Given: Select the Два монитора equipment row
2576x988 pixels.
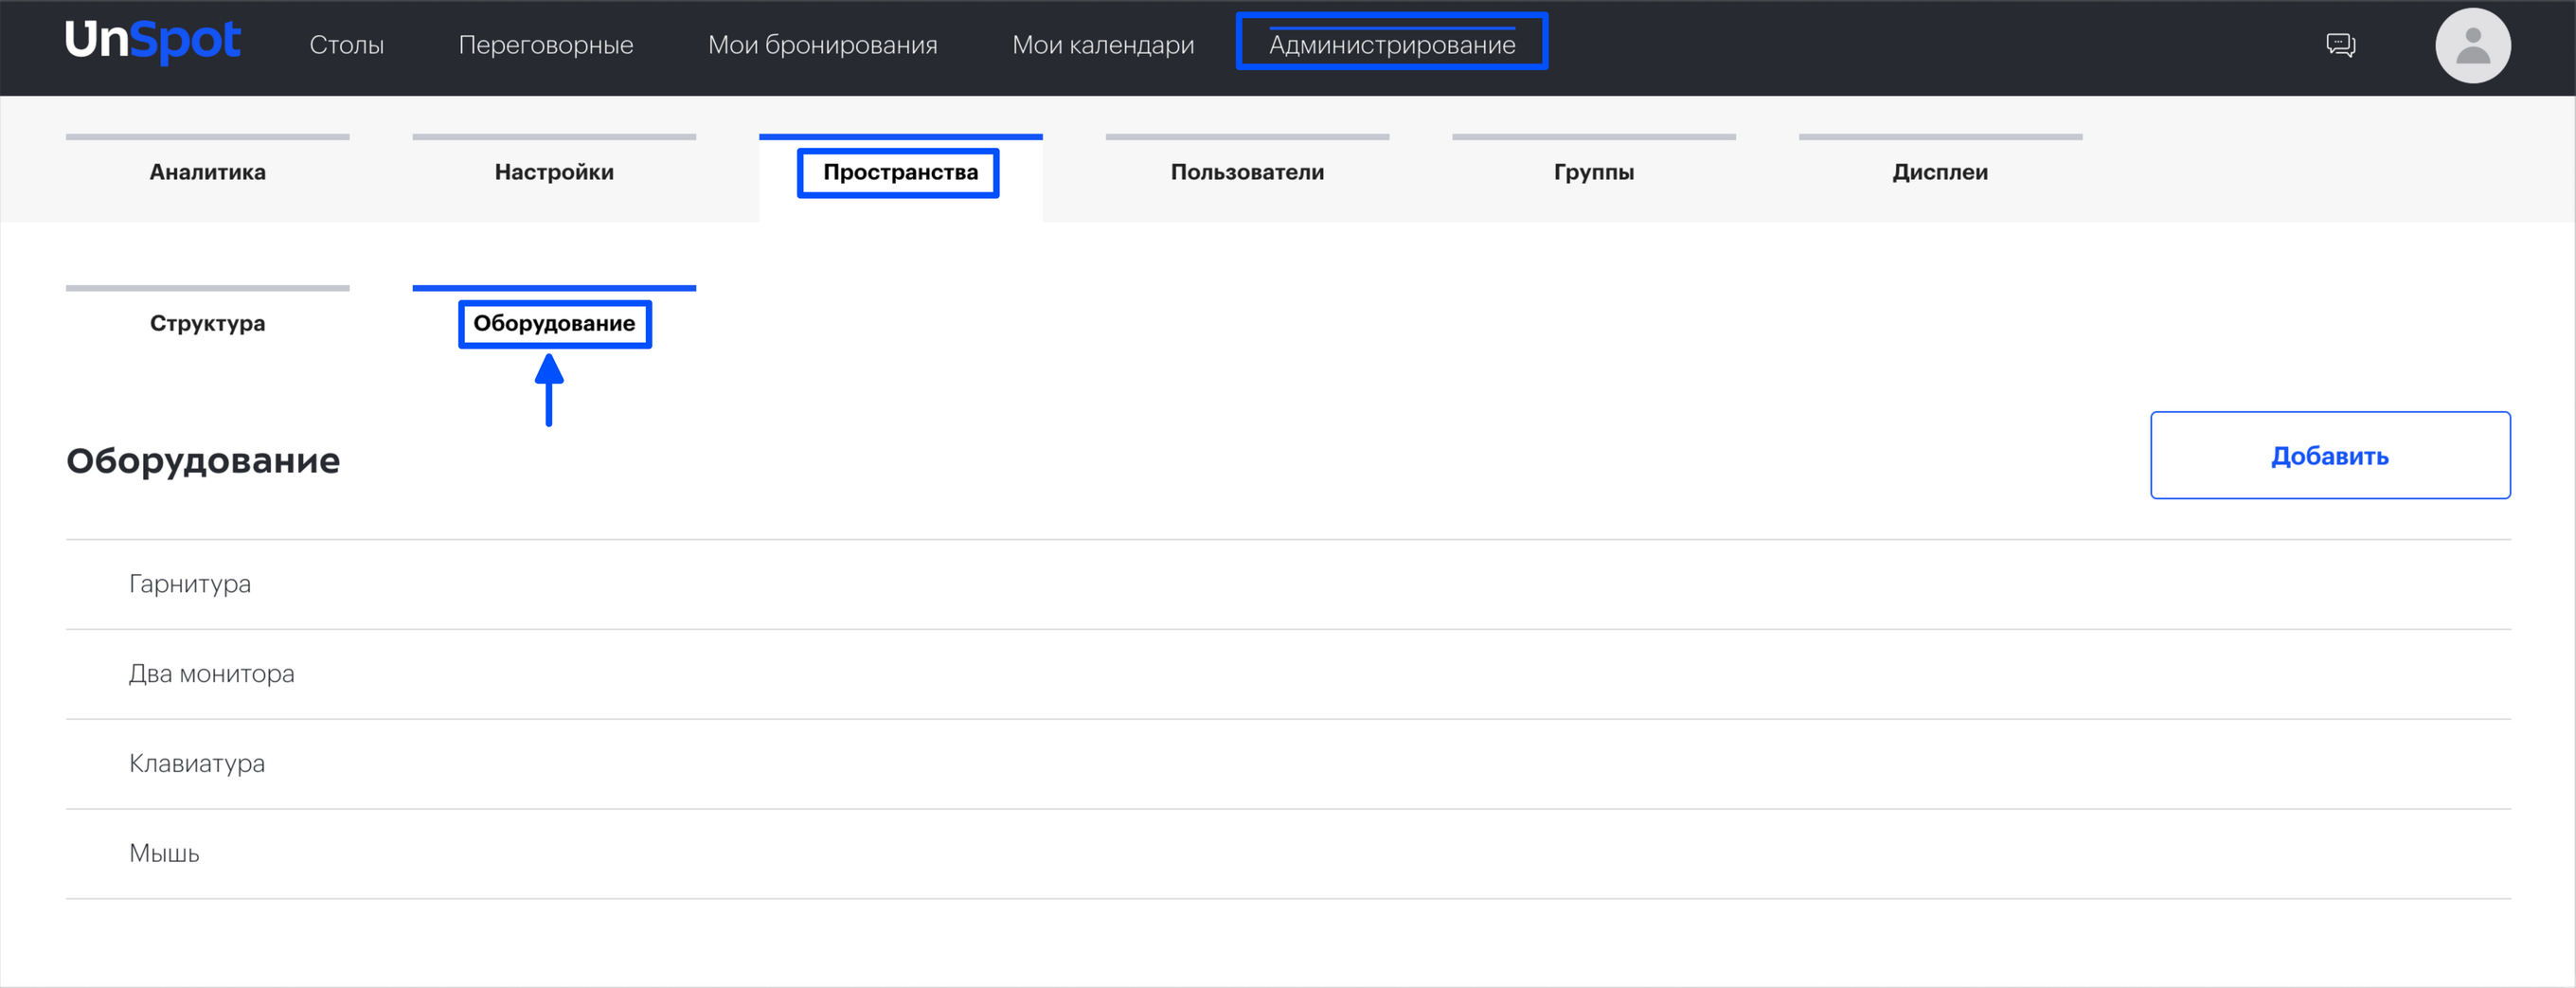Looking at the screenshot, I should click(x=1288, y=674).
